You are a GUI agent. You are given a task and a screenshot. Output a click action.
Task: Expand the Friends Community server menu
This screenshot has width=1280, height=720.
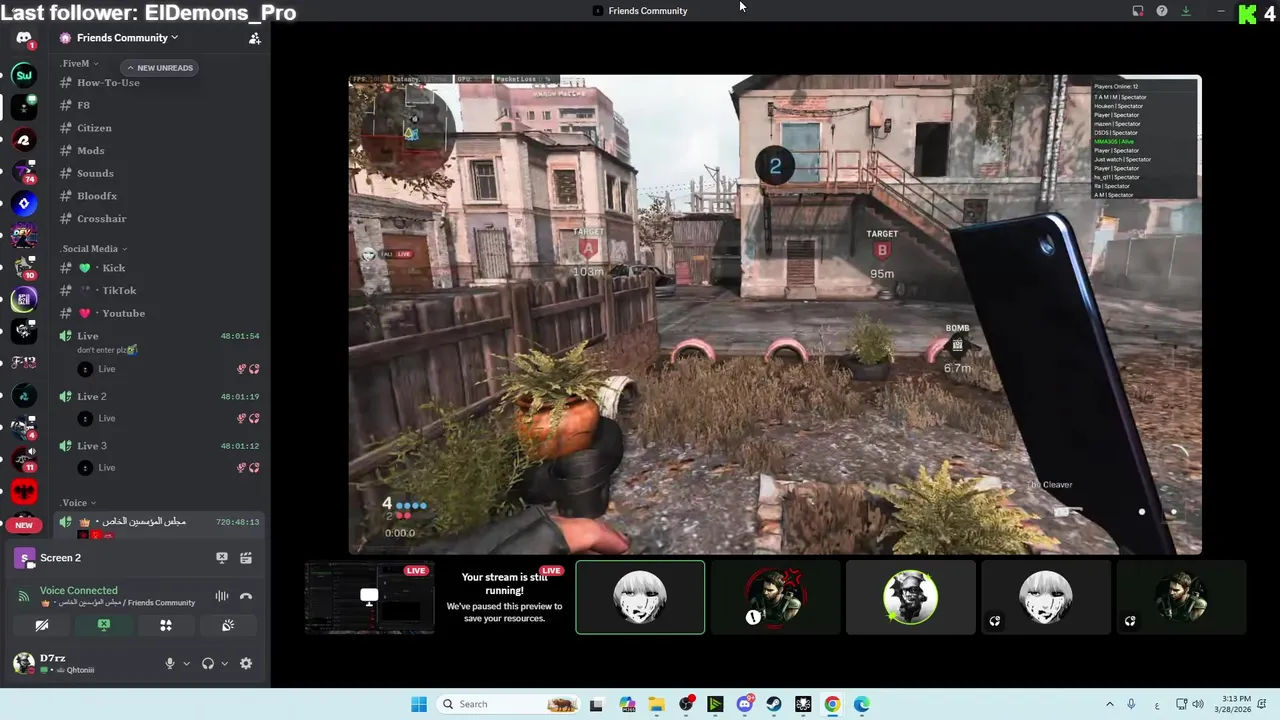(119, 38)
